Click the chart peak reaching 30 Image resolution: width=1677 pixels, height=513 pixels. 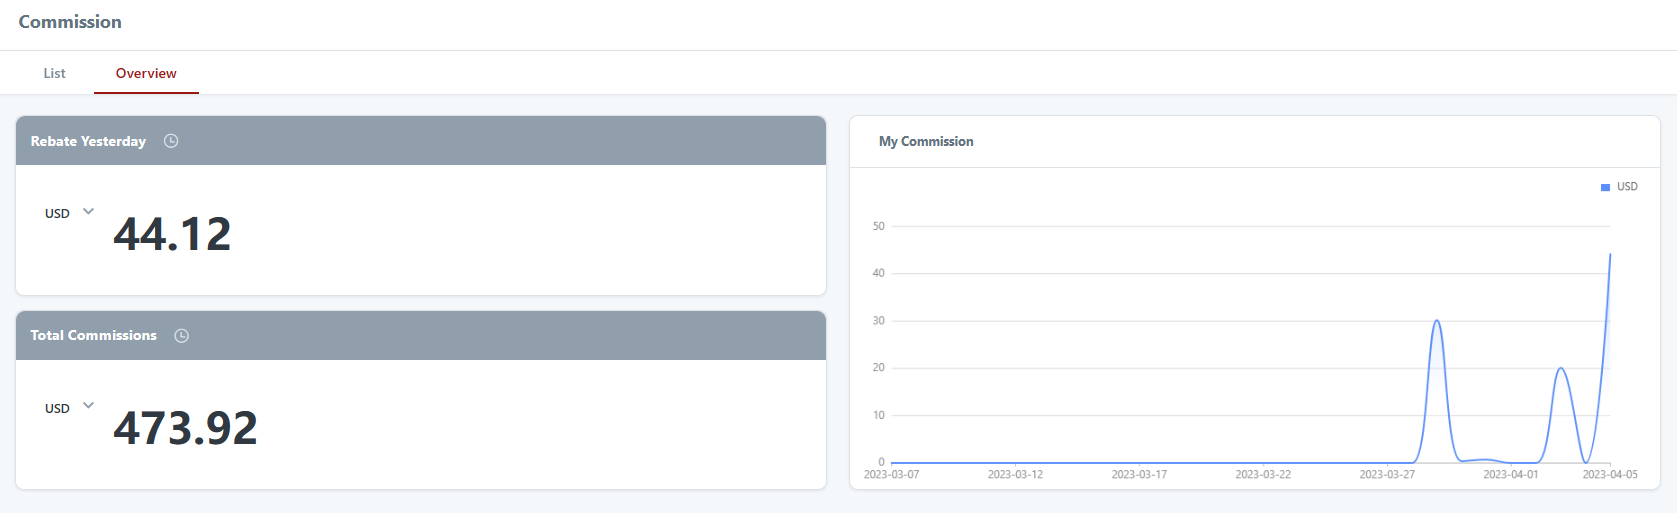[1437, 321]
